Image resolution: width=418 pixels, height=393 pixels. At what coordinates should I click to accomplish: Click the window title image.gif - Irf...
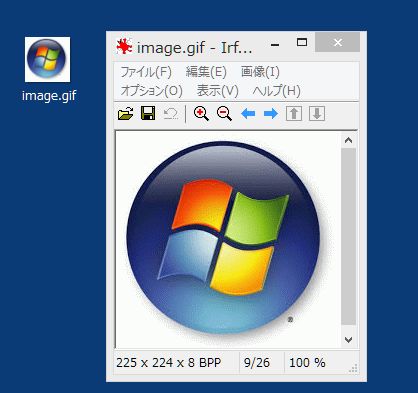coord(194,48)
